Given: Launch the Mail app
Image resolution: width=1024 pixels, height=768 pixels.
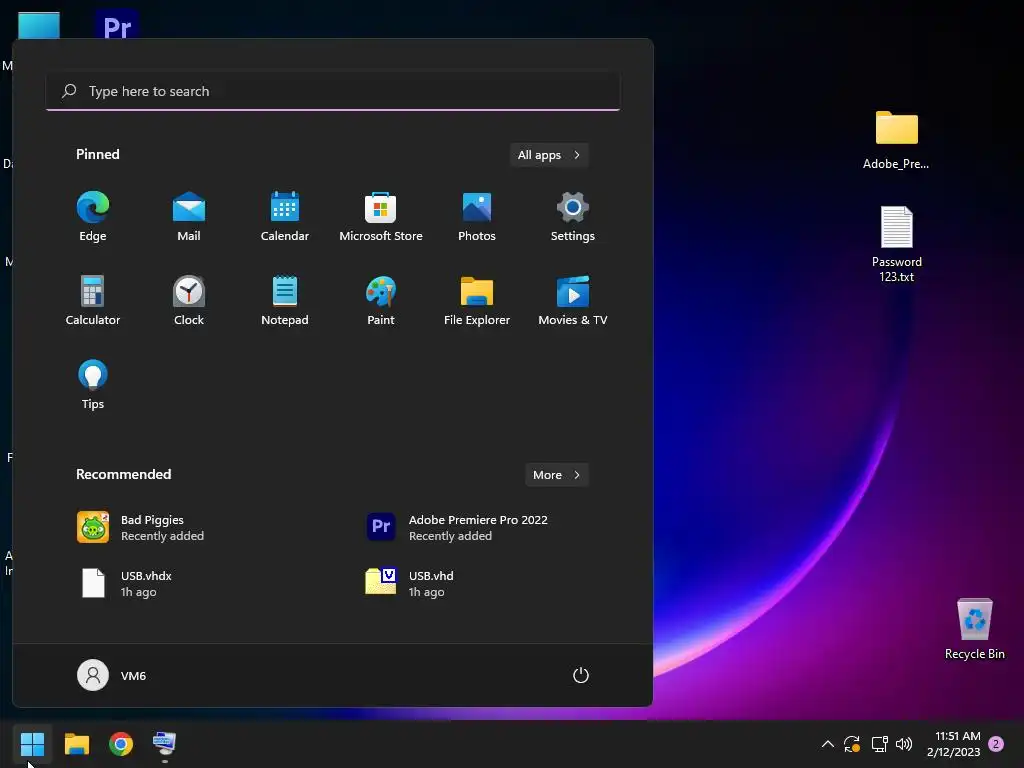Looking at the screenshot, I should point(189,216).
